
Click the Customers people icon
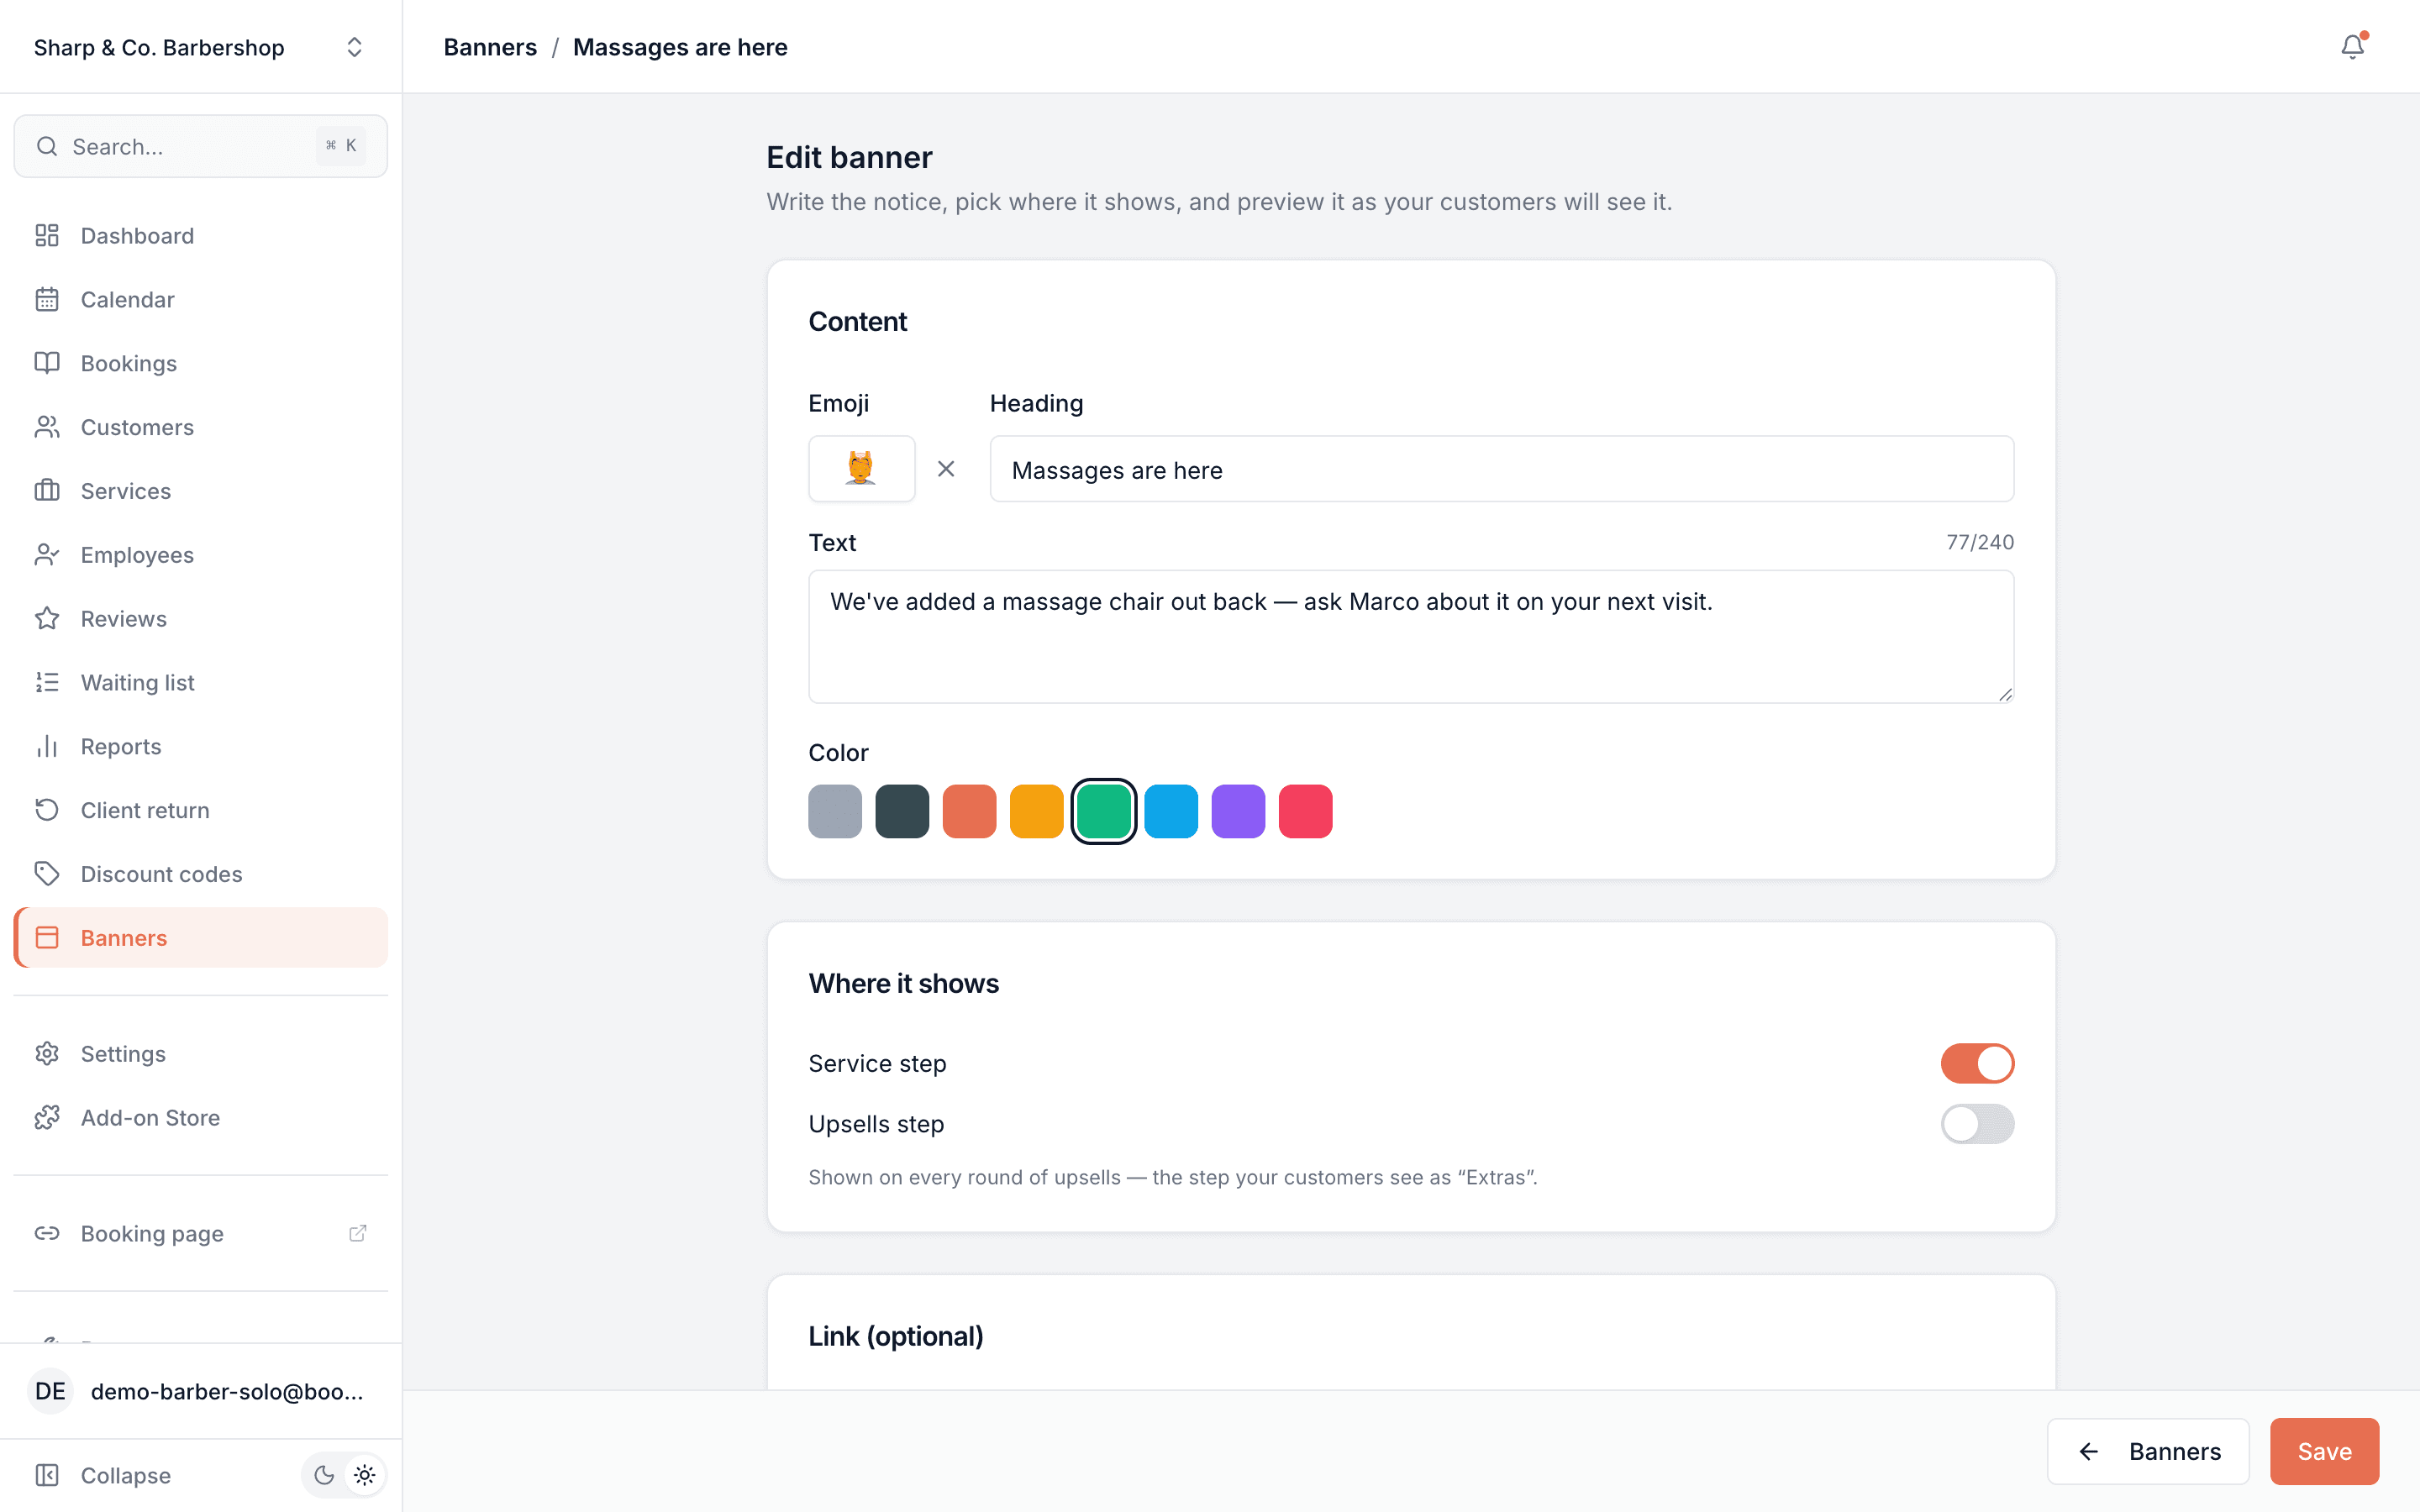click(47, 427)
